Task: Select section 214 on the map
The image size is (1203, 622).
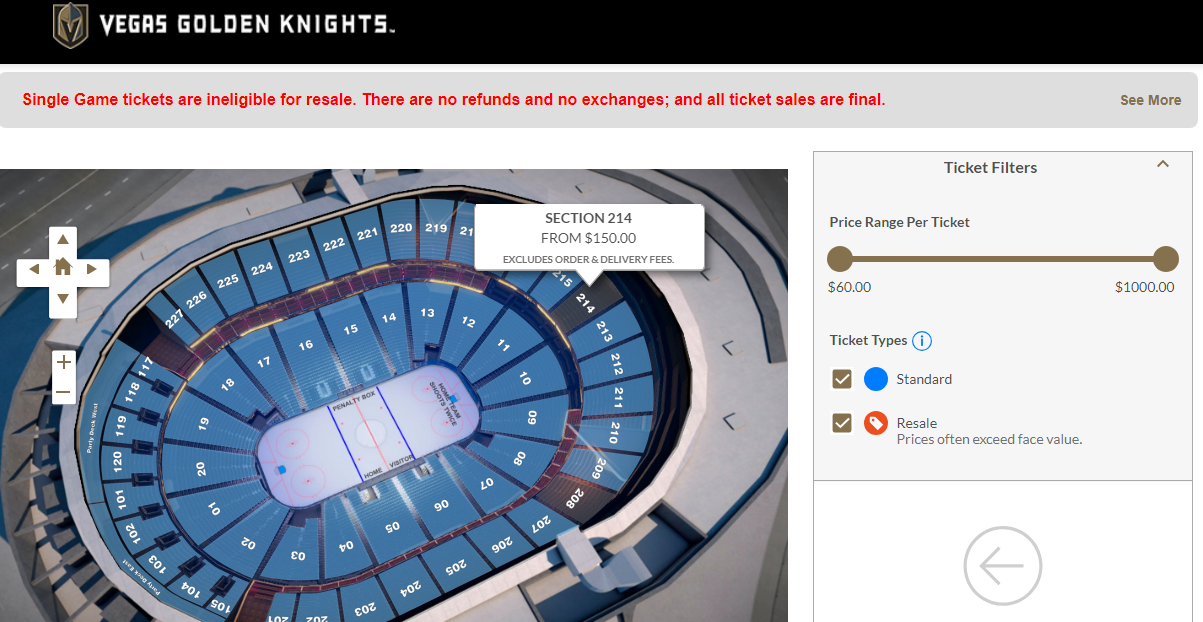Action: (586, 302)
